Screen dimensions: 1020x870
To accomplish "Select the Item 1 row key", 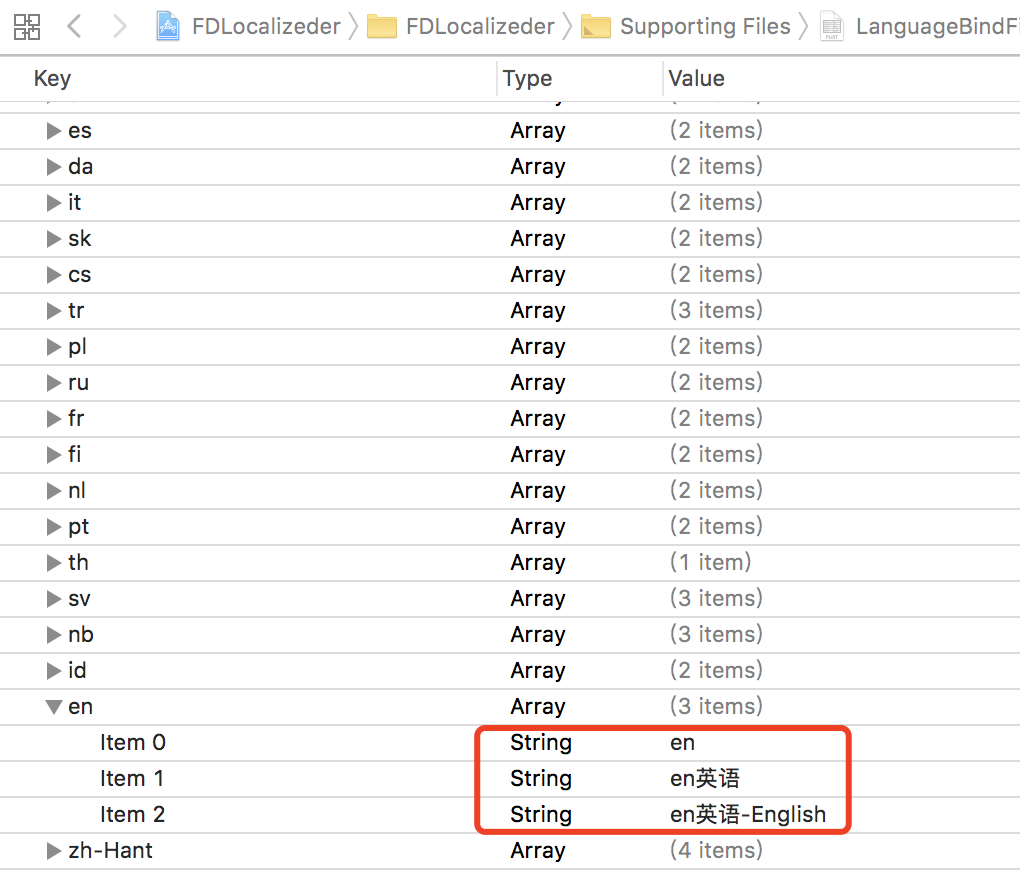I will [x=131, y=779].
